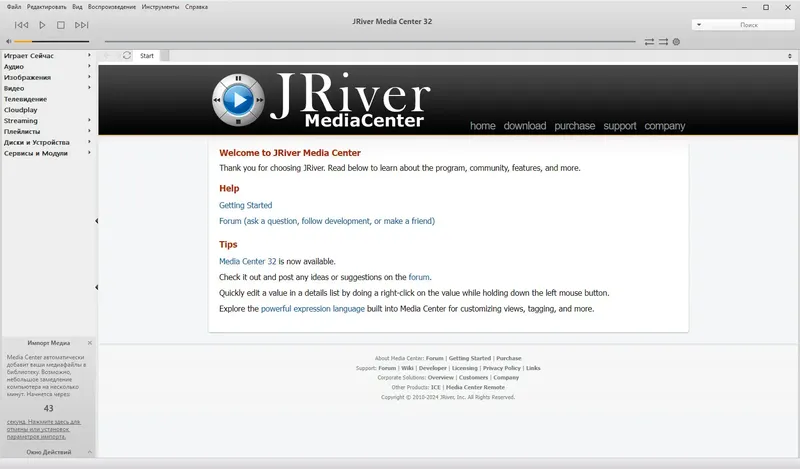Screen dimensions: 800x469
Task: Open the Инструменты menu
Action: click(160, 7)
